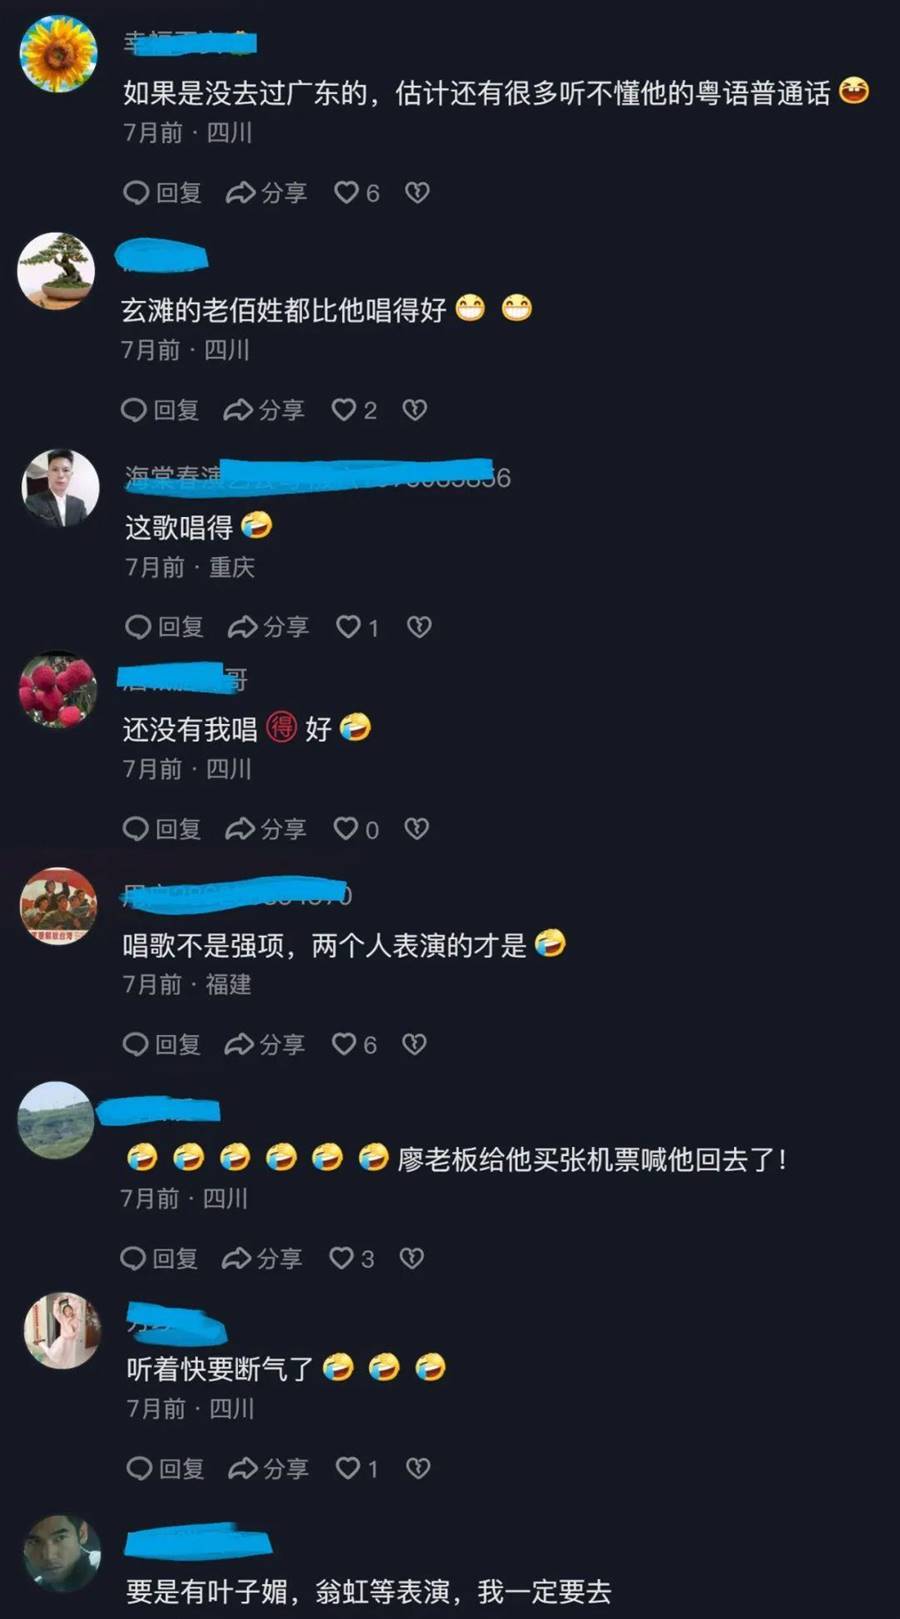Like 唱歌不是强项 comment from 福建

(355, 1044)
